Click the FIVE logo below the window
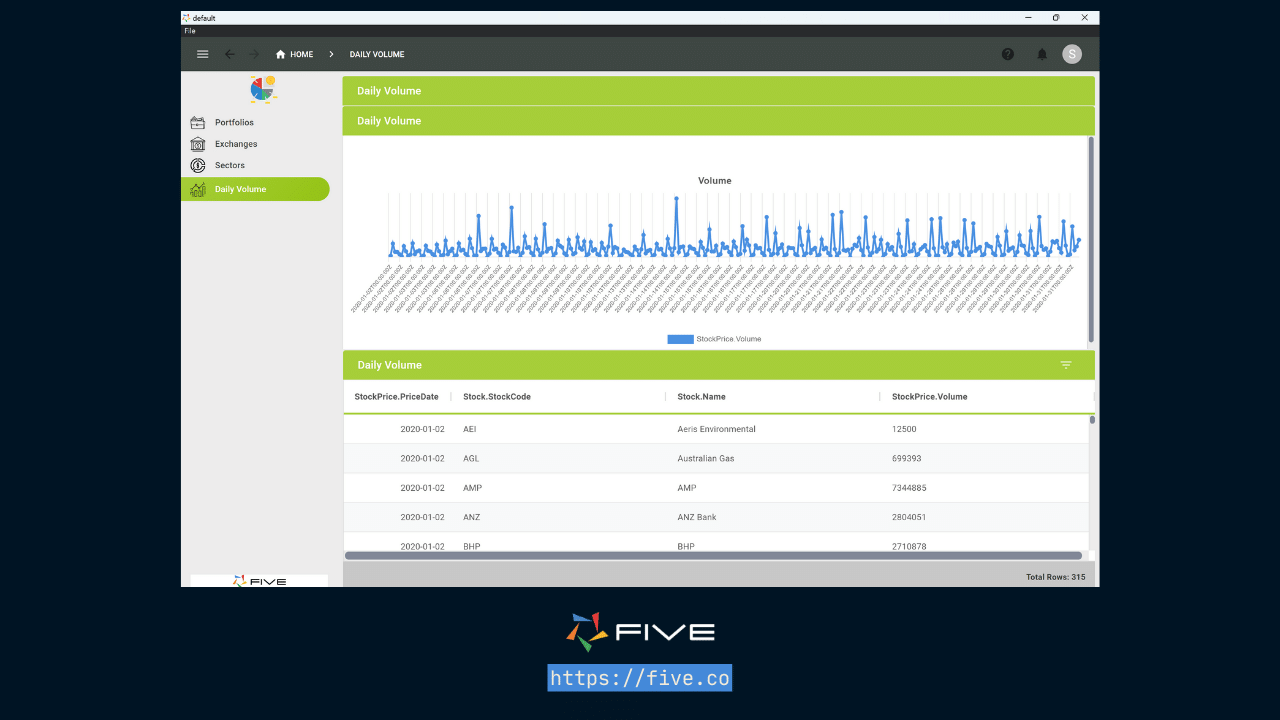 (x=640, y=632)
